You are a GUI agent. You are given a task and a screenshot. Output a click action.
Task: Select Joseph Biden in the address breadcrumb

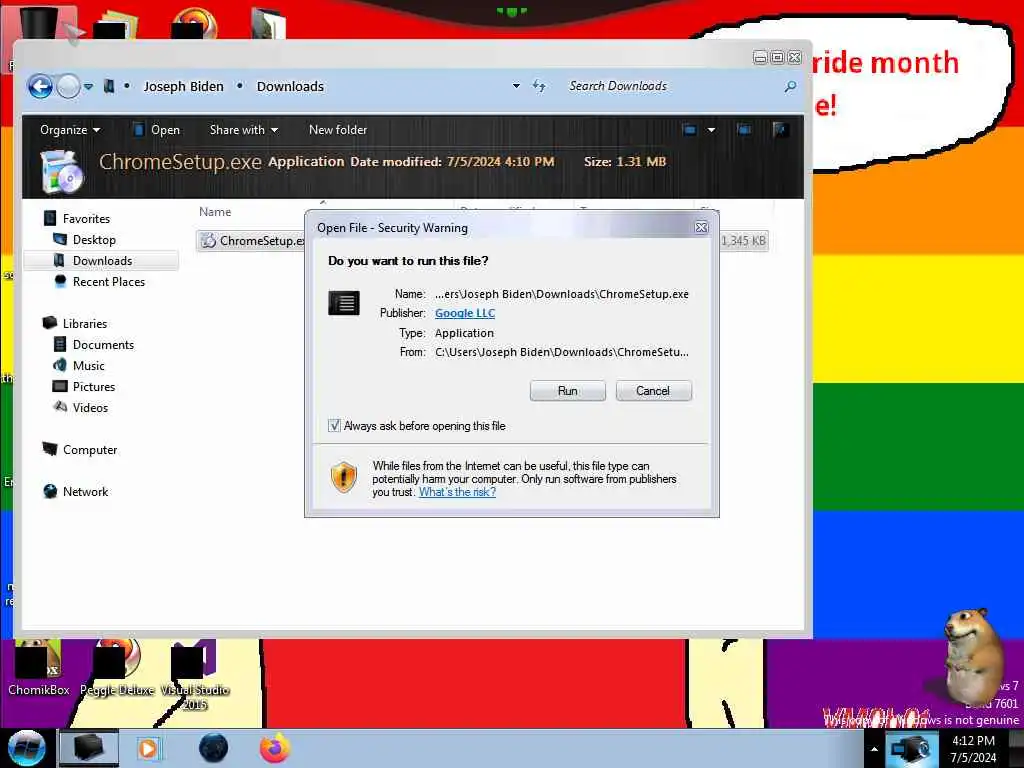[184, 86]
